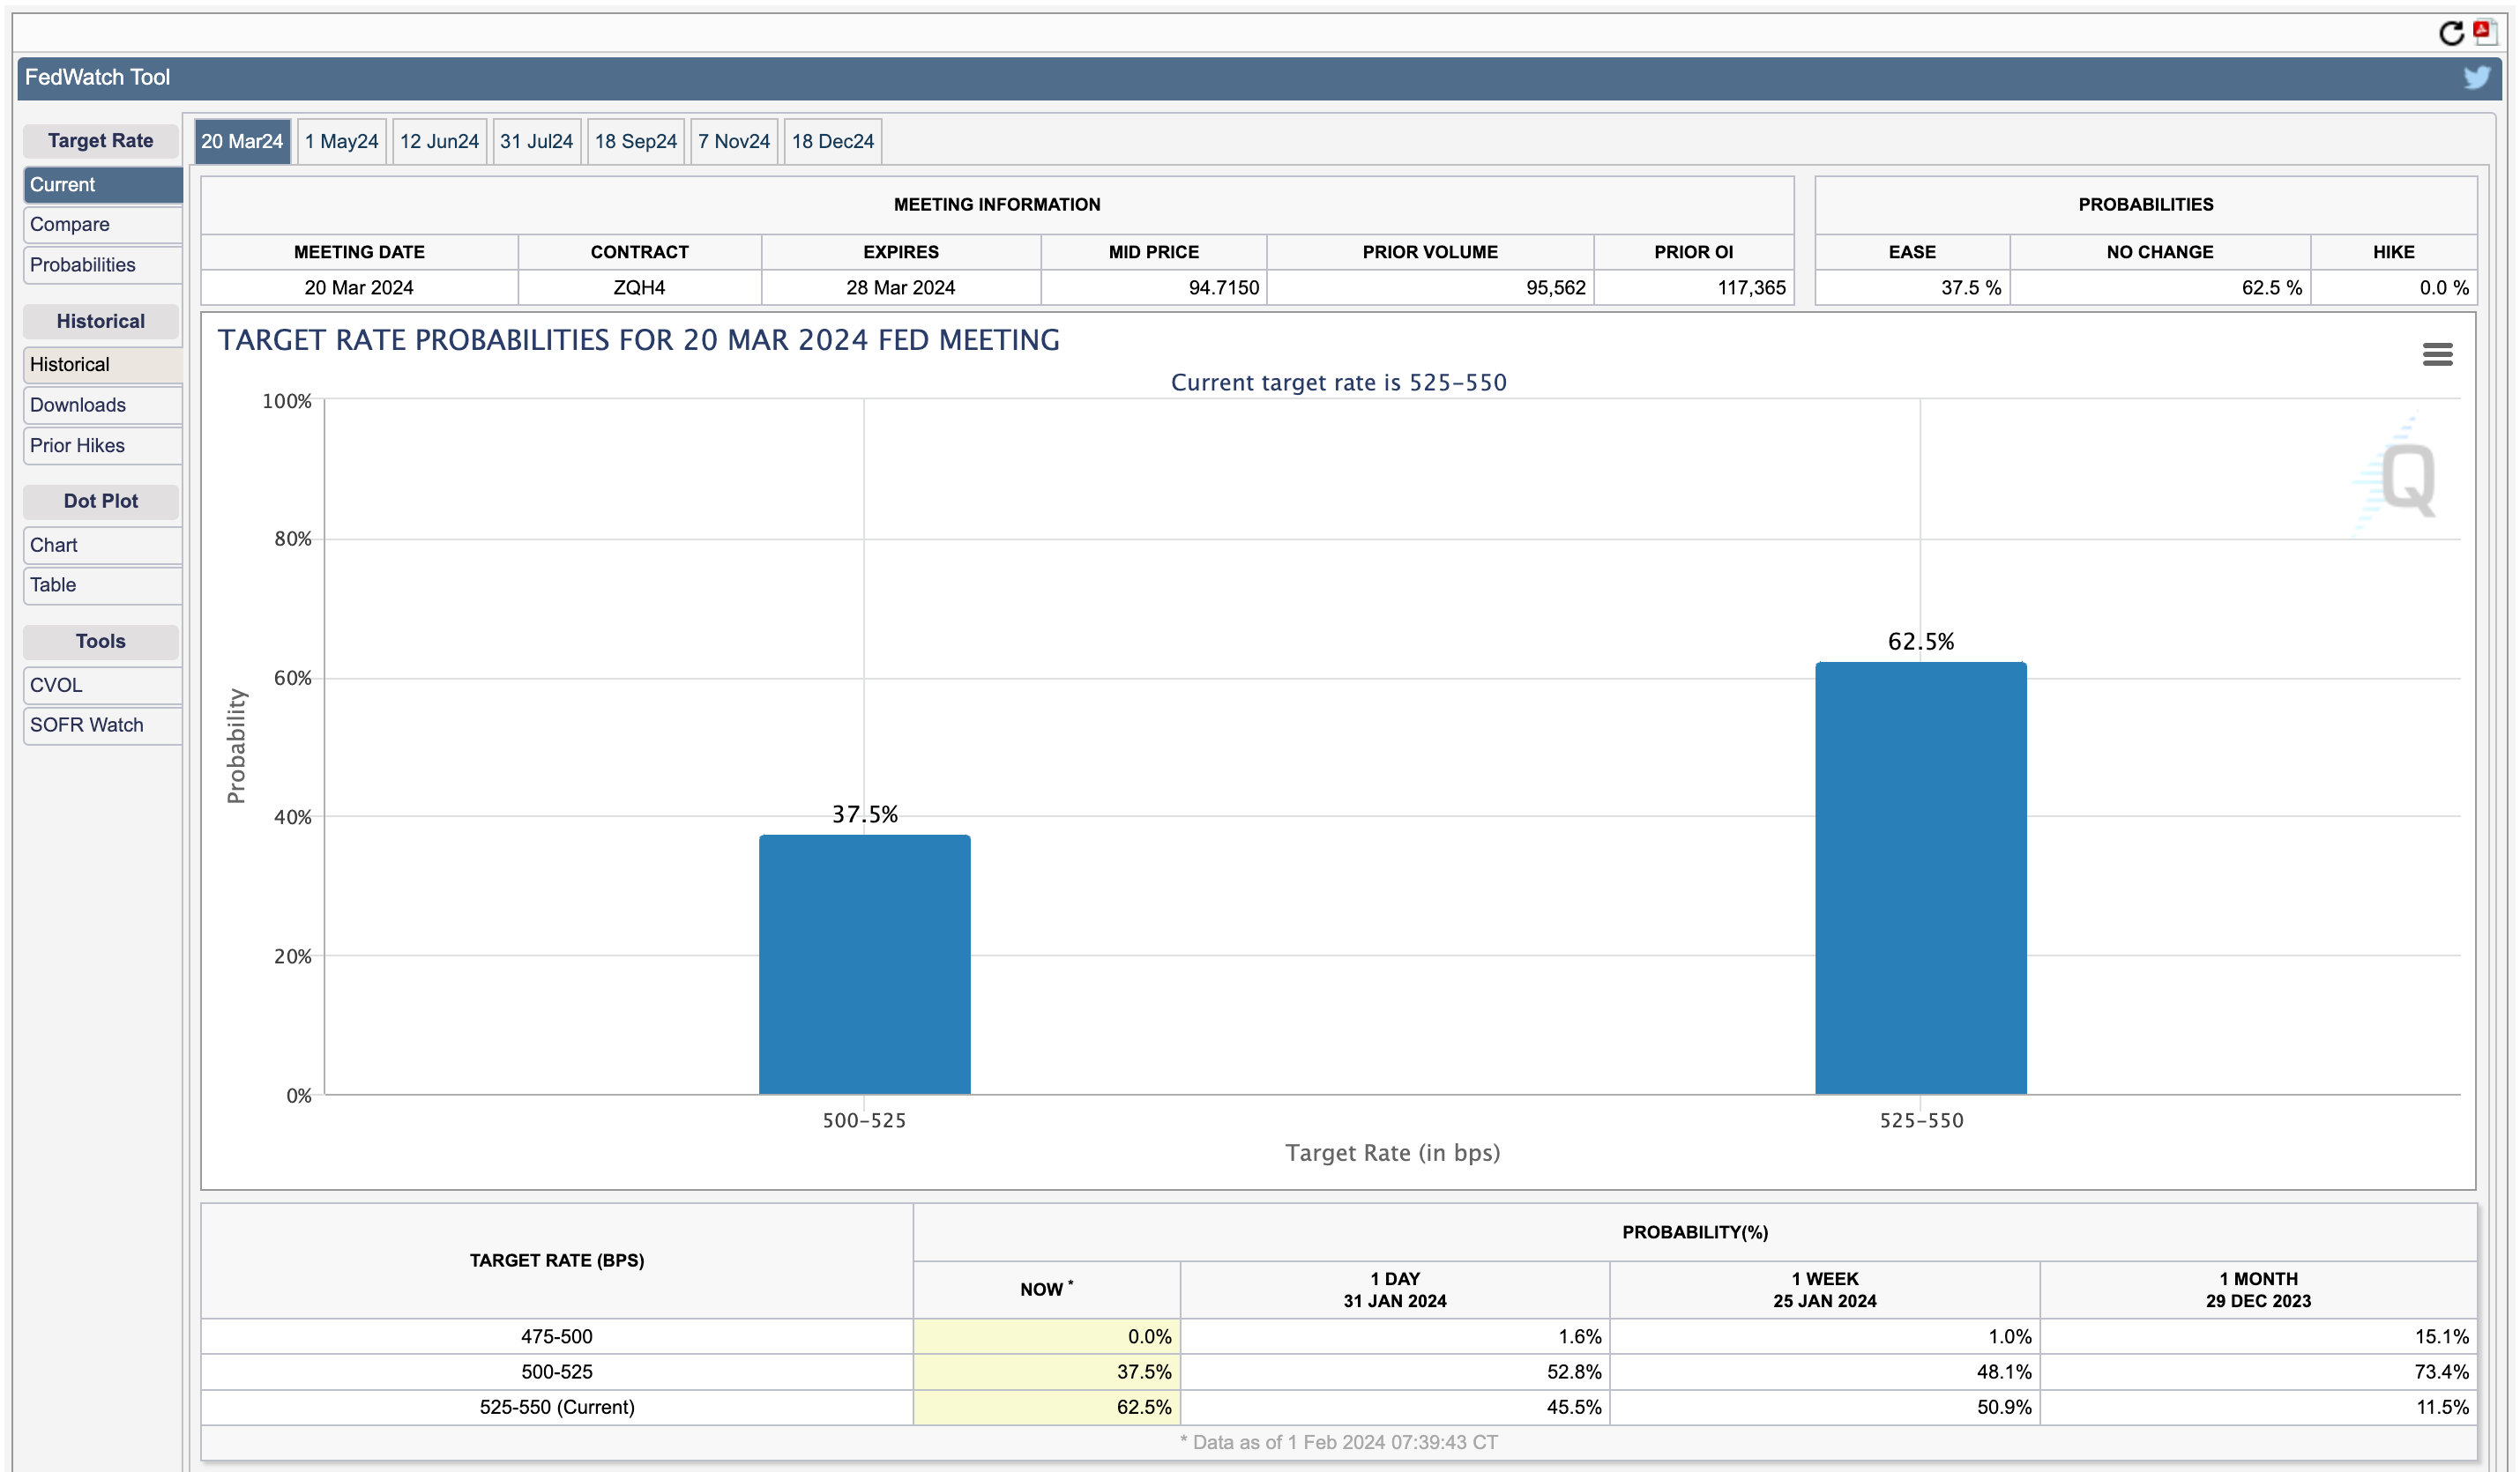Open the chart hamburger context menu
This screenshot has height=1472, width=2520.
pos(2437,354)
